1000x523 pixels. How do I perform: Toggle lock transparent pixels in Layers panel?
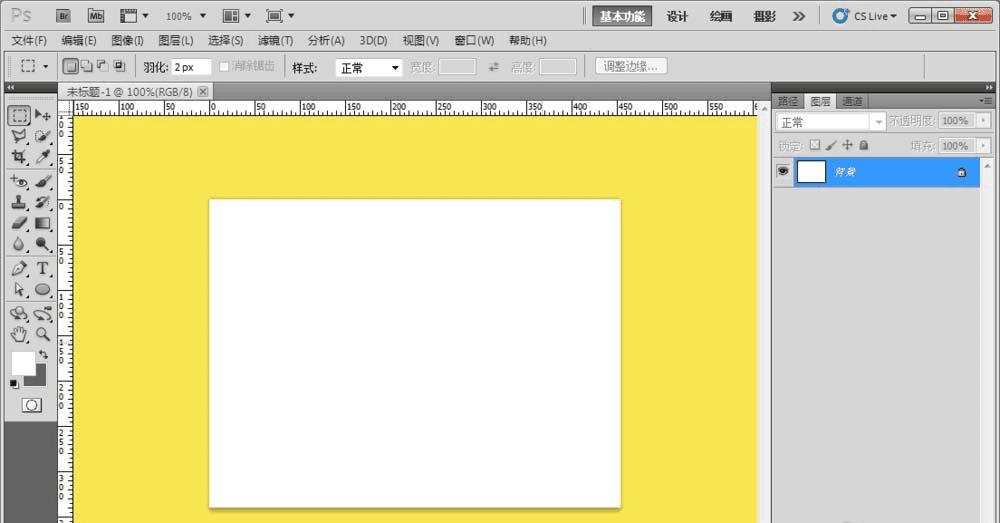[x=814, y=145]
